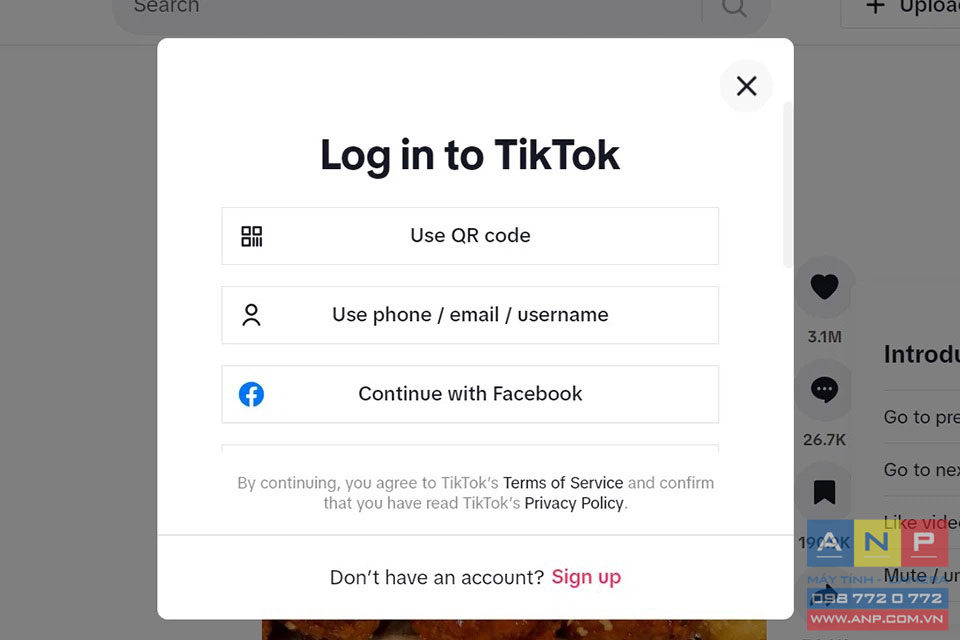Click the search magnifier icon
The image size is (960, 640).
[733, 8]
